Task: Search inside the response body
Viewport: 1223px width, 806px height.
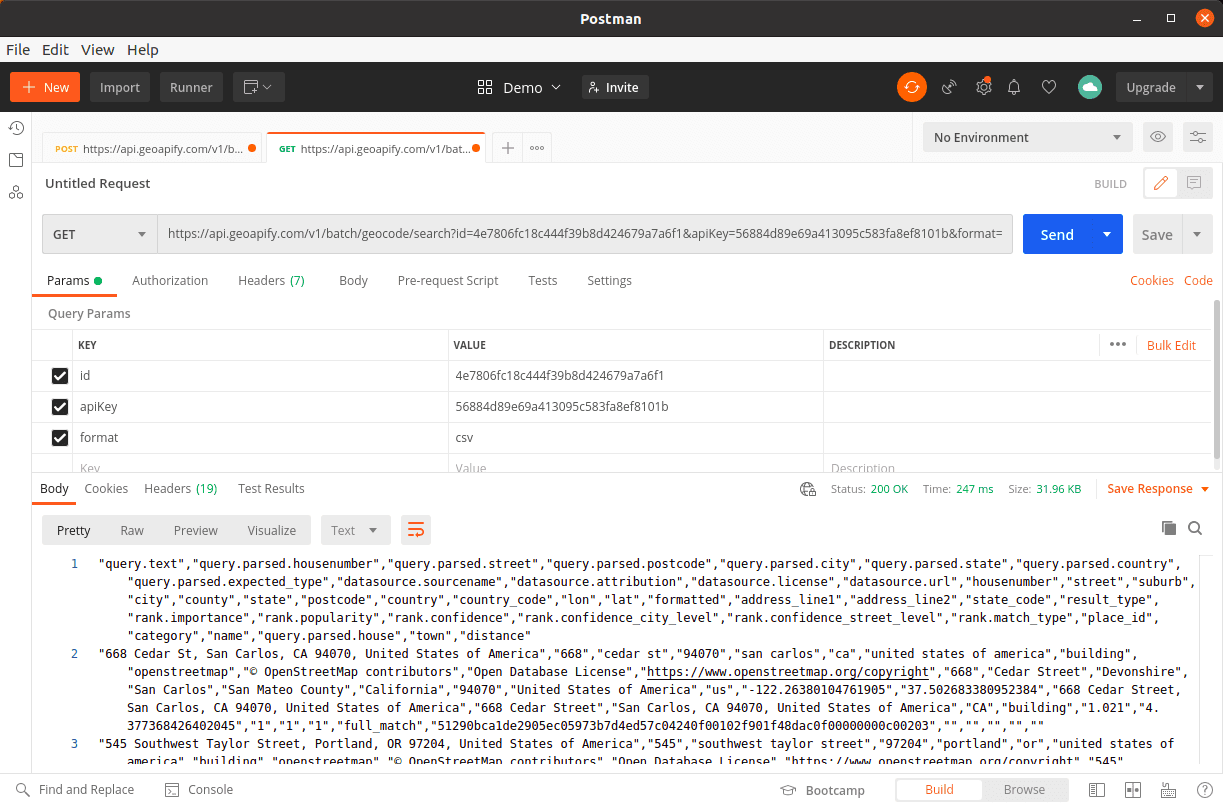Action: (1195, 528)
